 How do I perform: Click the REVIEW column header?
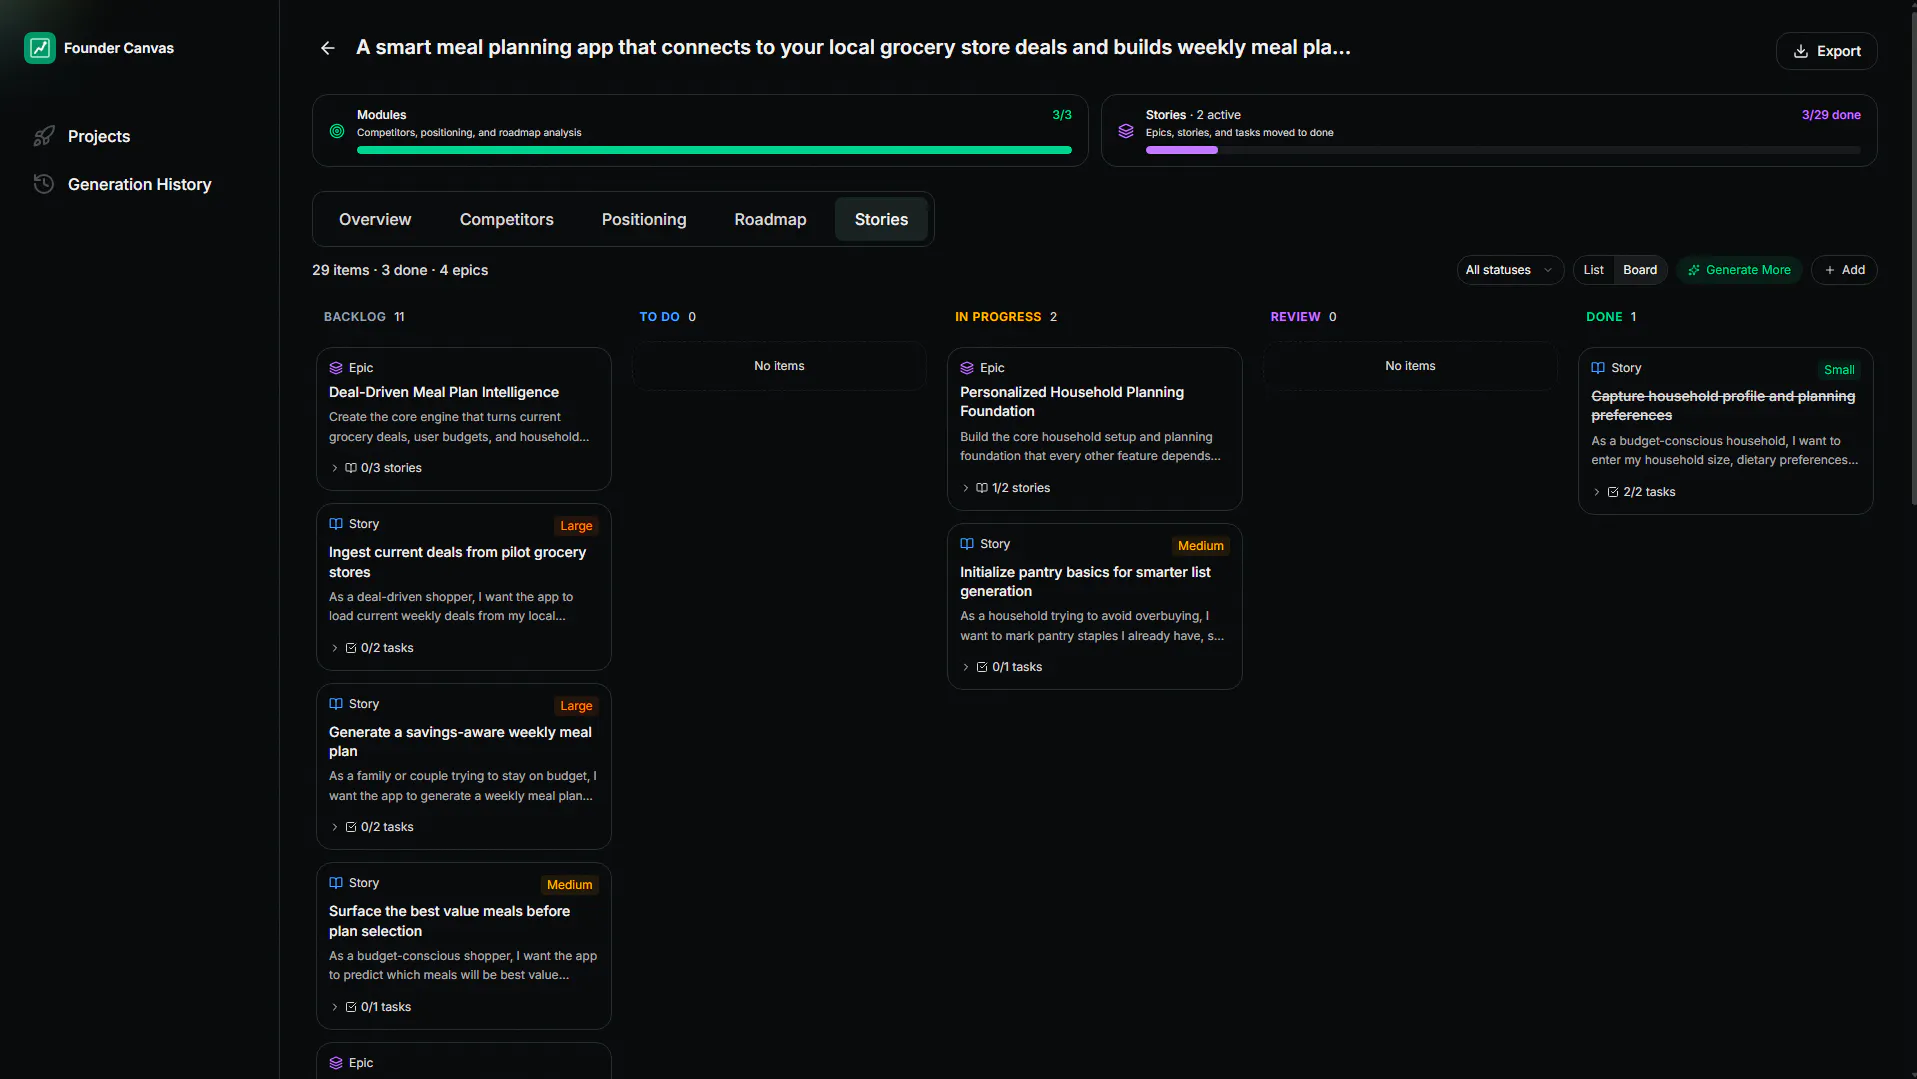1303,317
